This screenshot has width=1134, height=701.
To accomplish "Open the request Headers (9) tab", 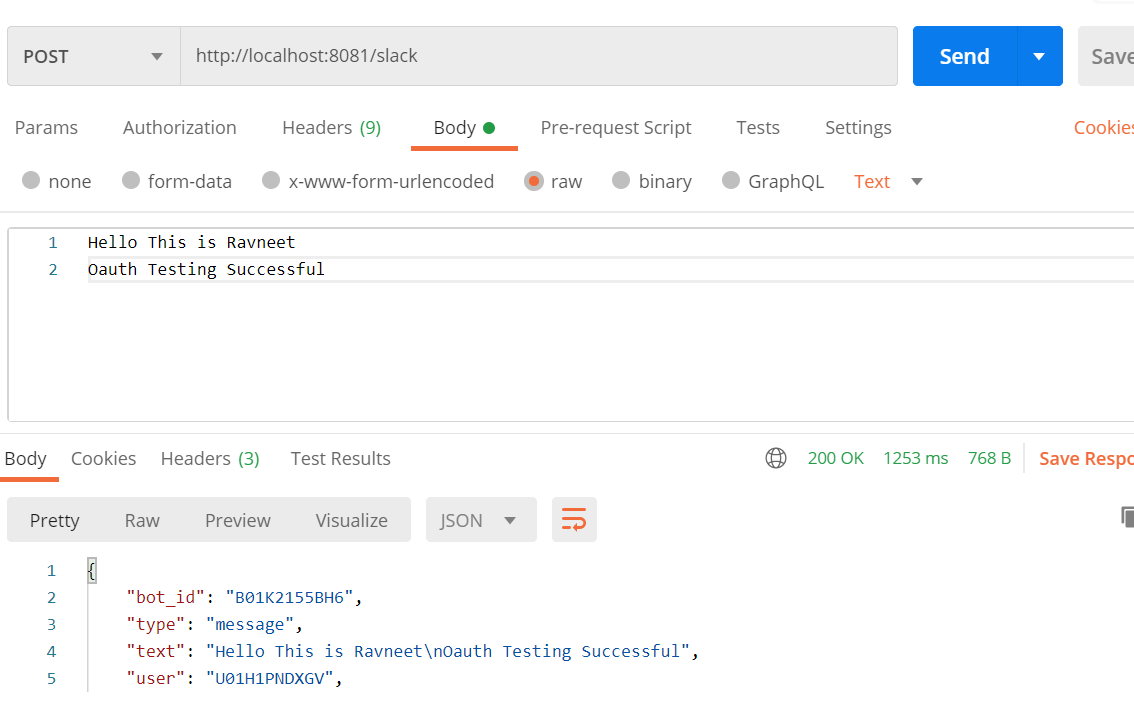I will pyautogui.click(x=331, y=127).
